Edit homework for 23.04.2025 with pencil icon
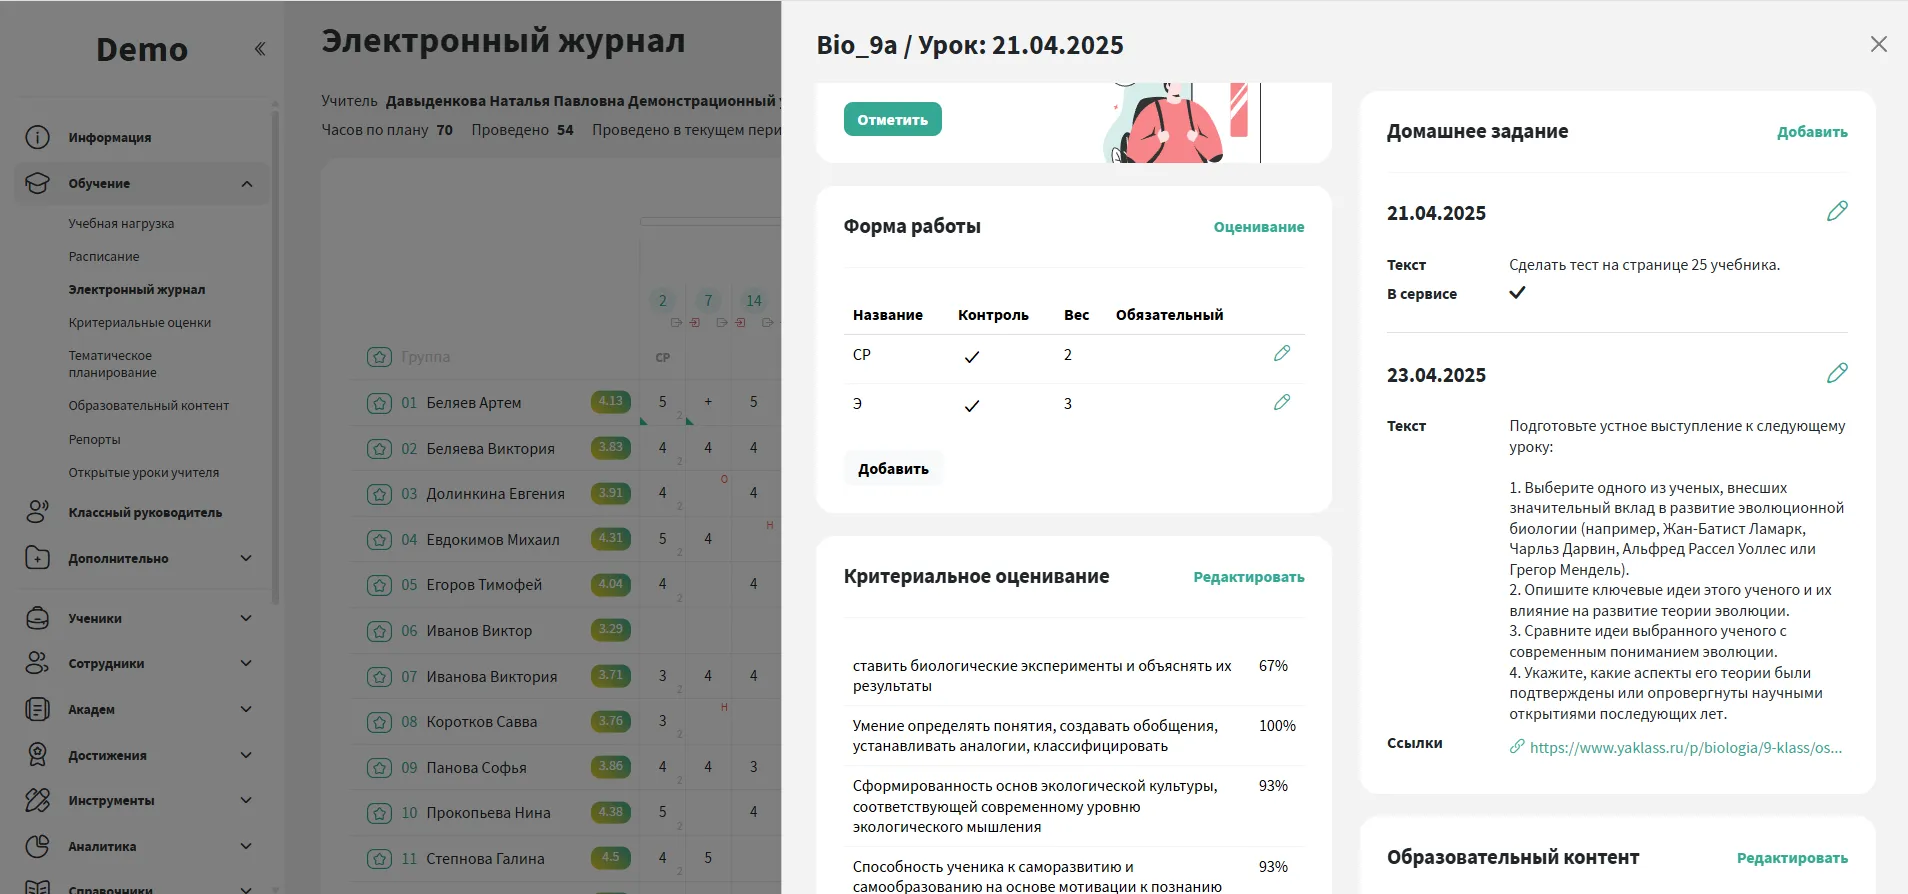The height and width of the screenshot is (894, 1908). (1836, 373)
